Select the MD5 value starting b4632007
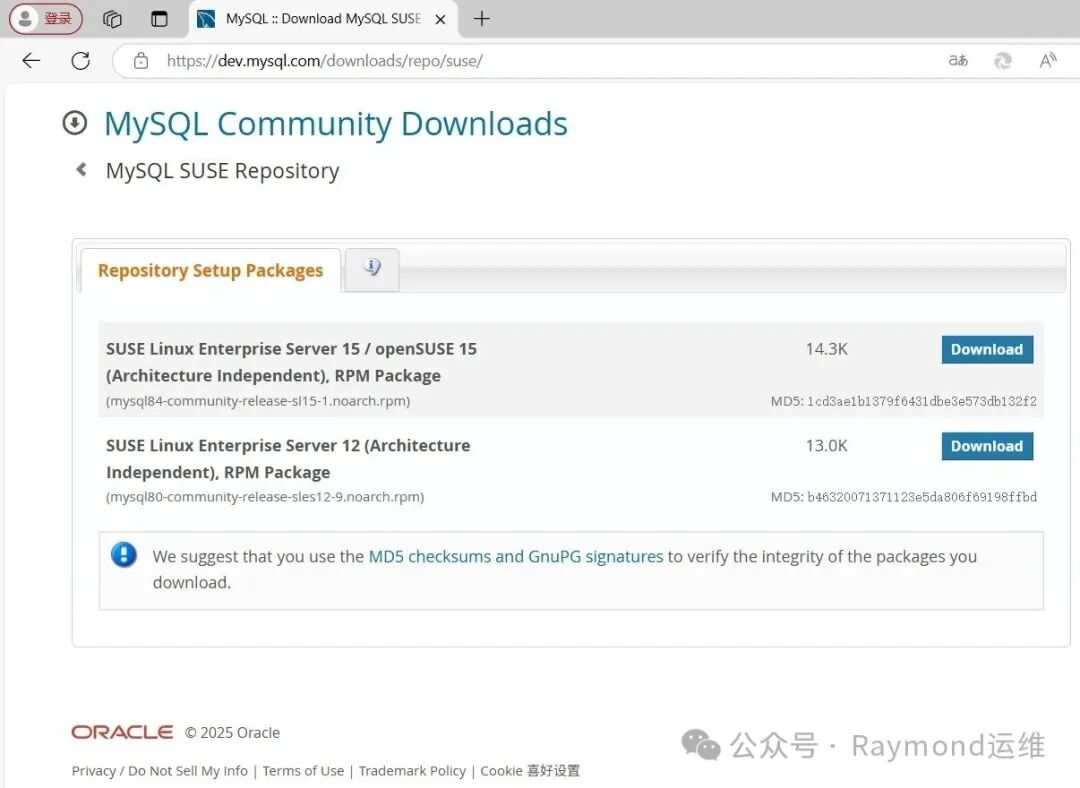Image resolution: width=1080 pixels, height=788 pixels. pyautogui.click(x=922, y=497)
